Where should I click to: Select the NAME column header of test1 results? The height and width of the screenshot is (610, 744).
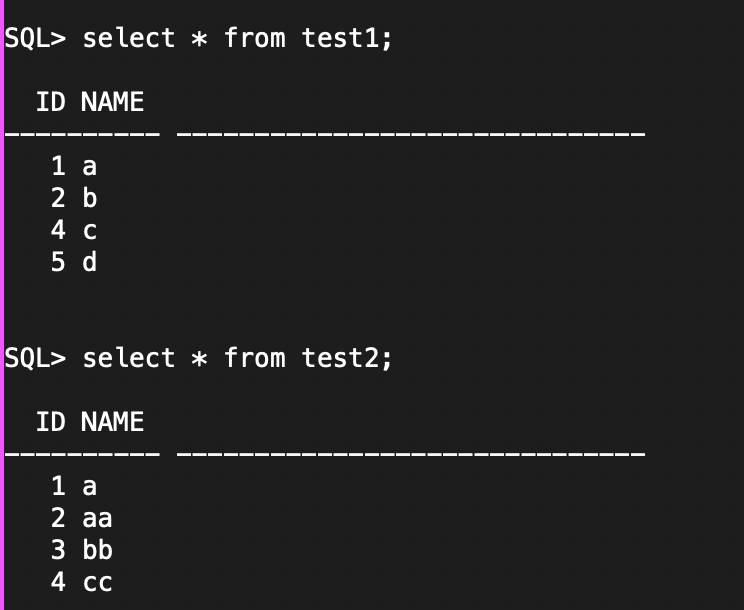click(112, 102)
